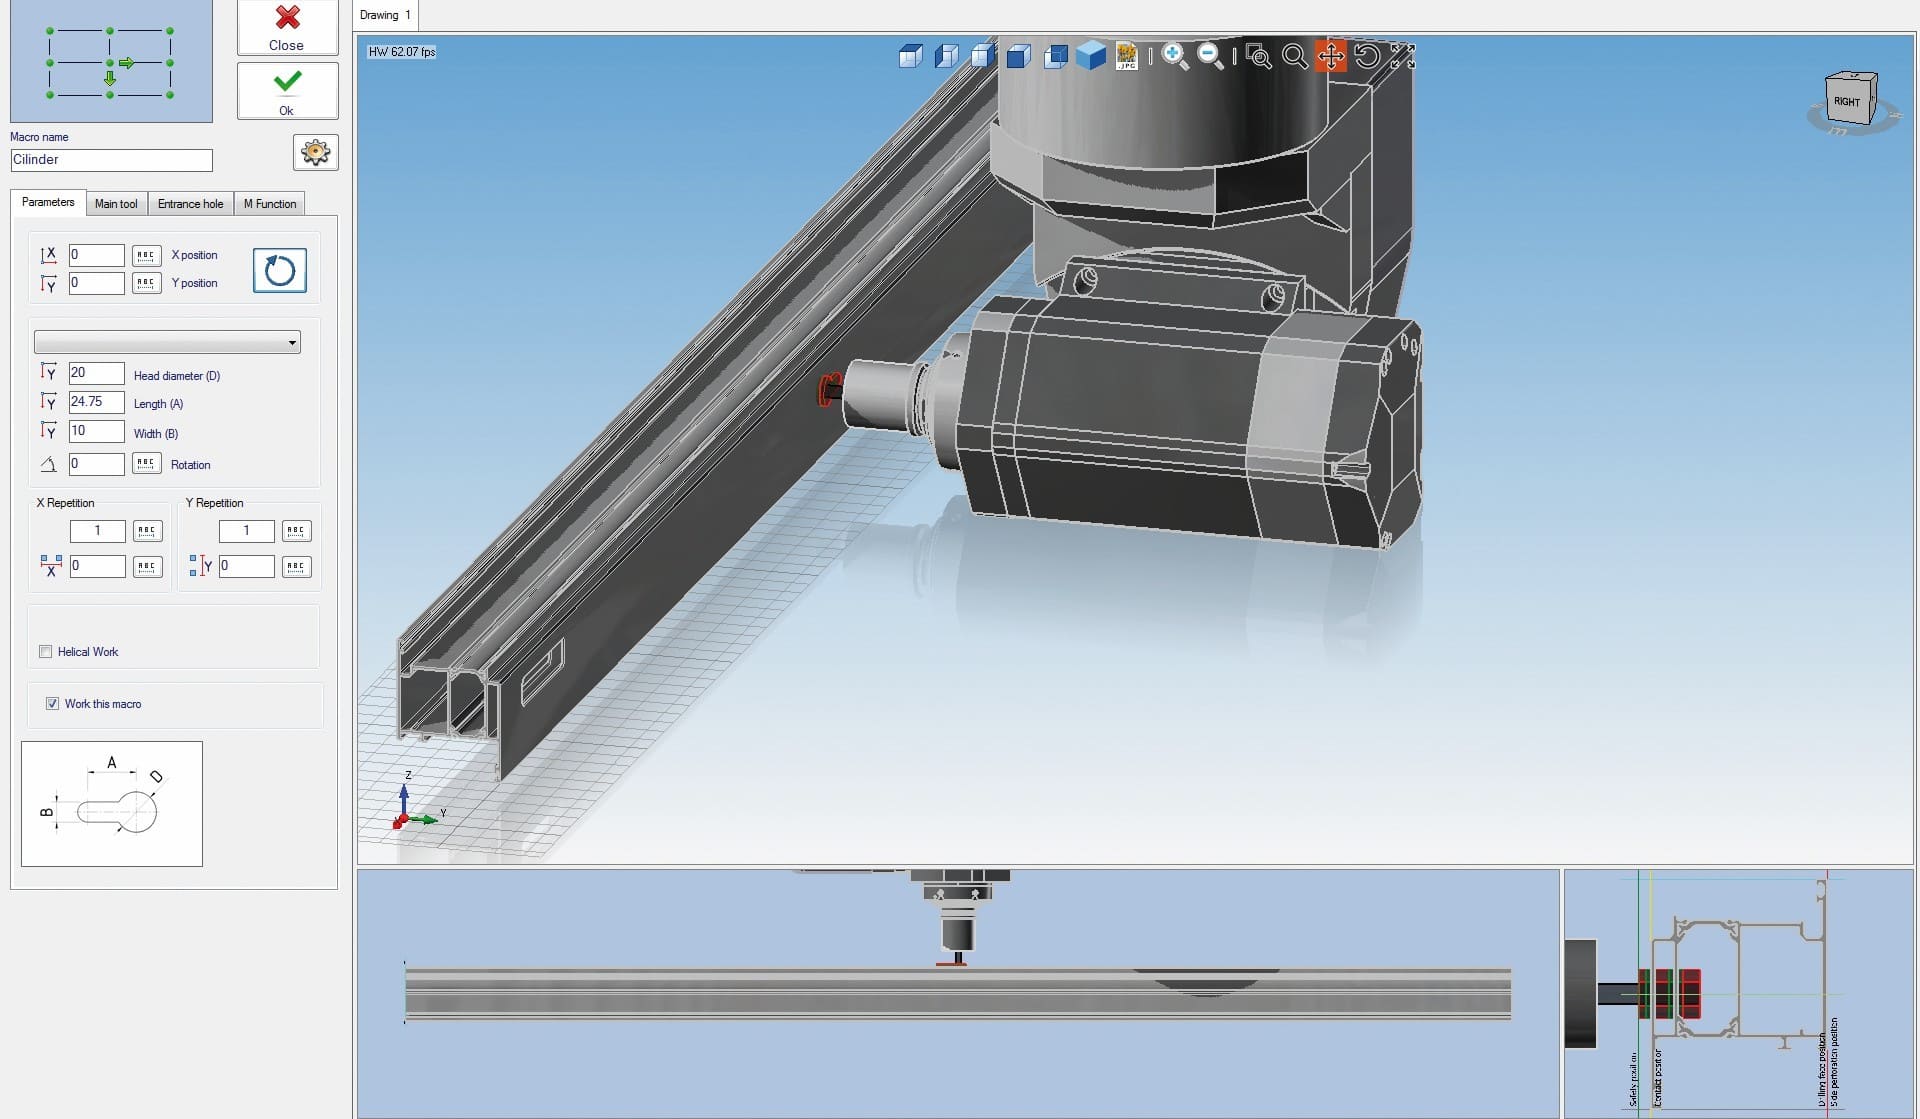Confirm with the Ok button

(287, 91)
